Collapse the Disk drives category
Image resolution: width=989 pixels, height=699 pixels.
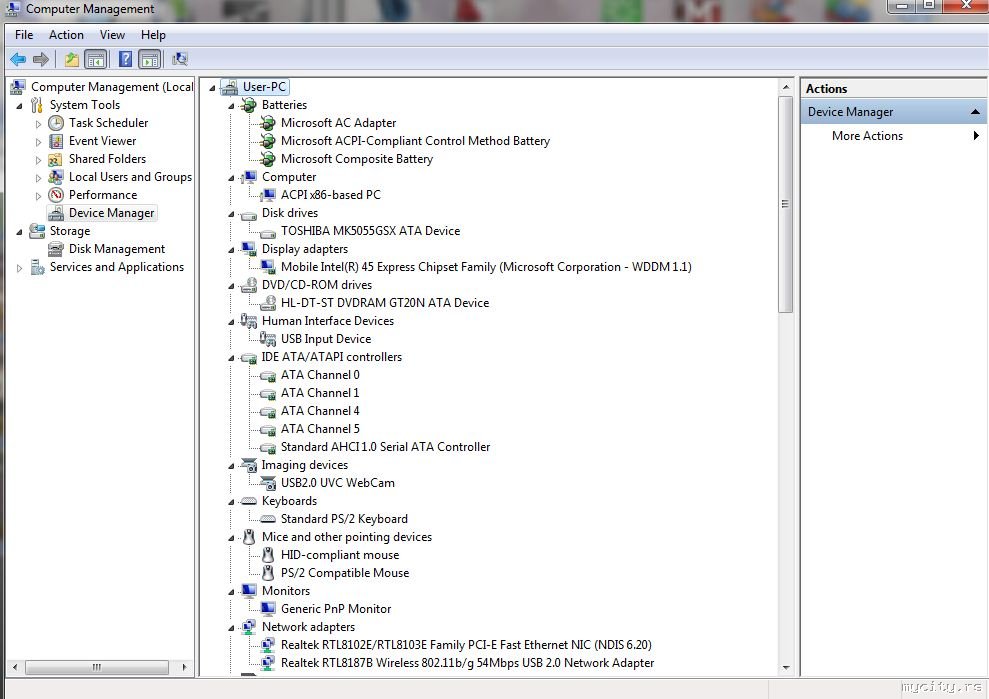[x=231, y=214]
